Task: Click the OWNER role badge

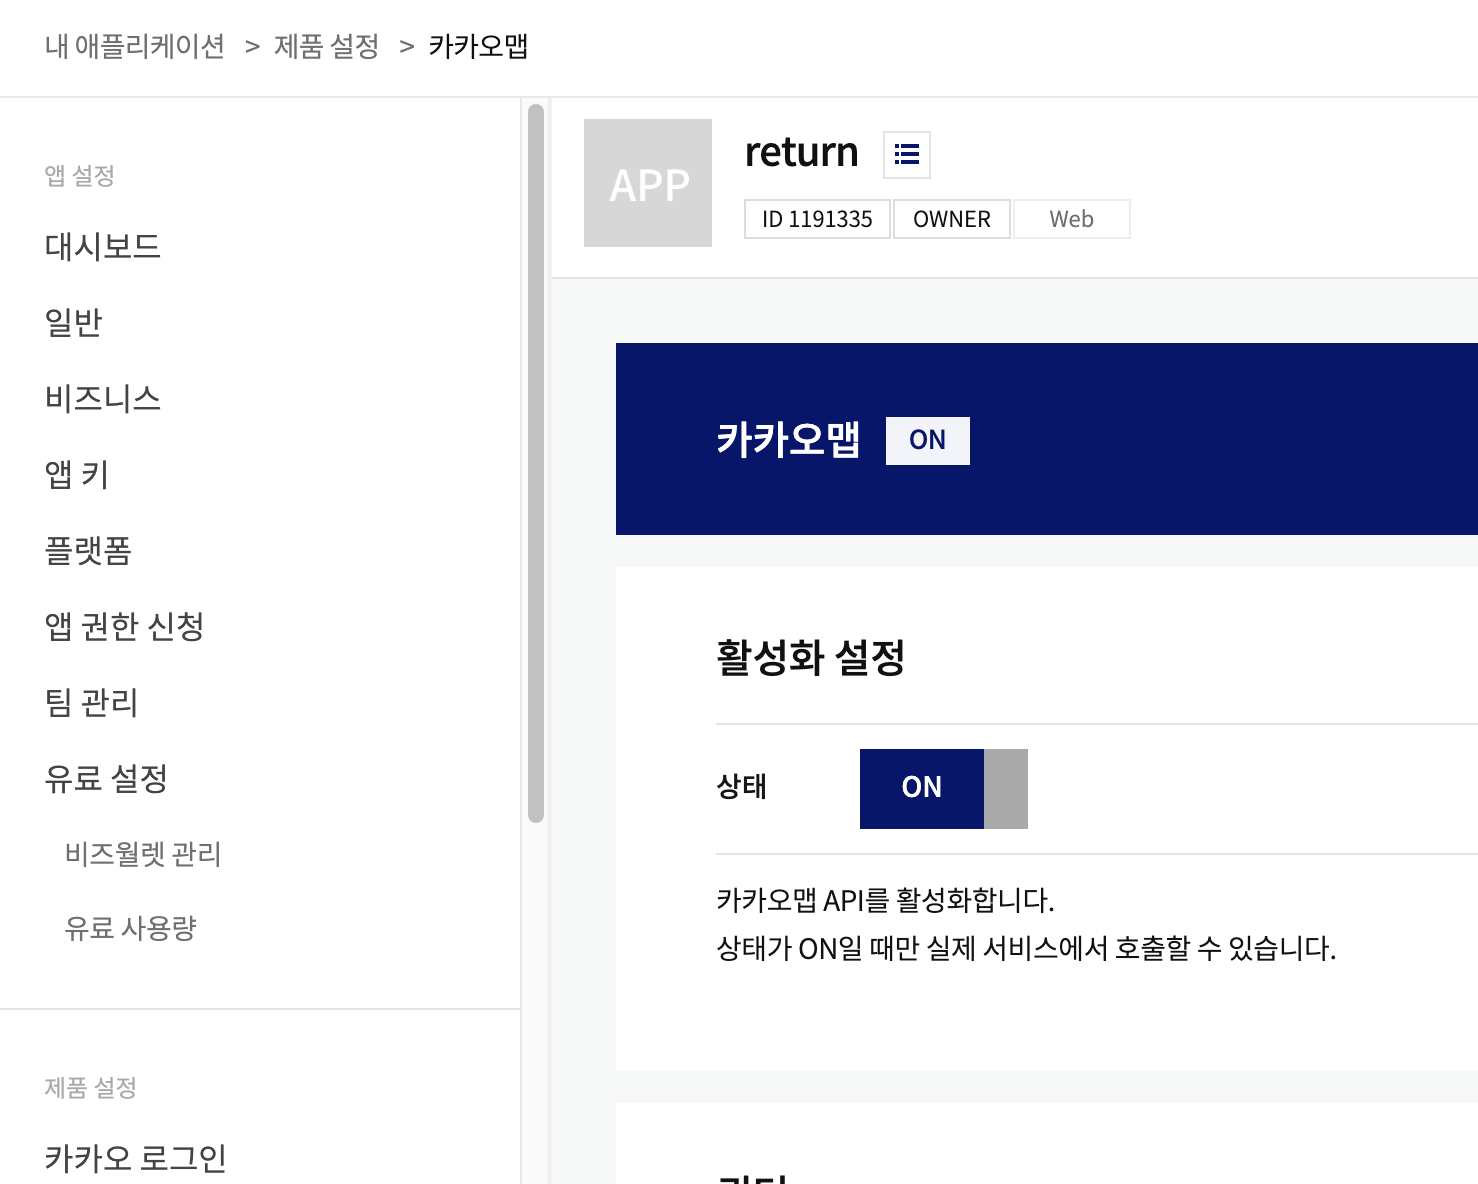Action: (952, 219)
